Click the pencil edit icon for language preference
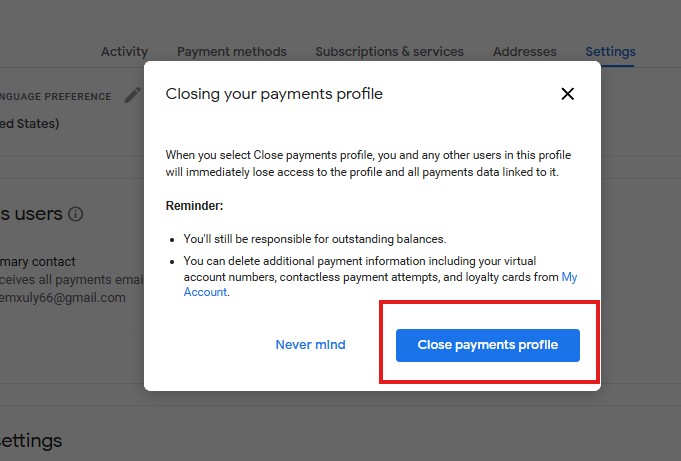 132,96
